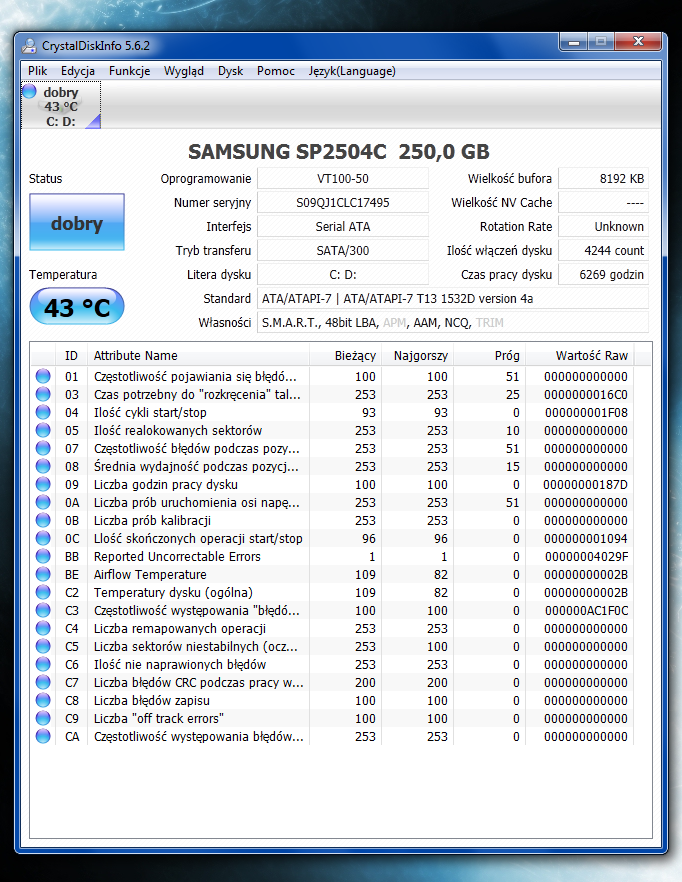Screen dimensions: 682x882
Task: Click status orb for attribute C9
Action: coord(43,718)
